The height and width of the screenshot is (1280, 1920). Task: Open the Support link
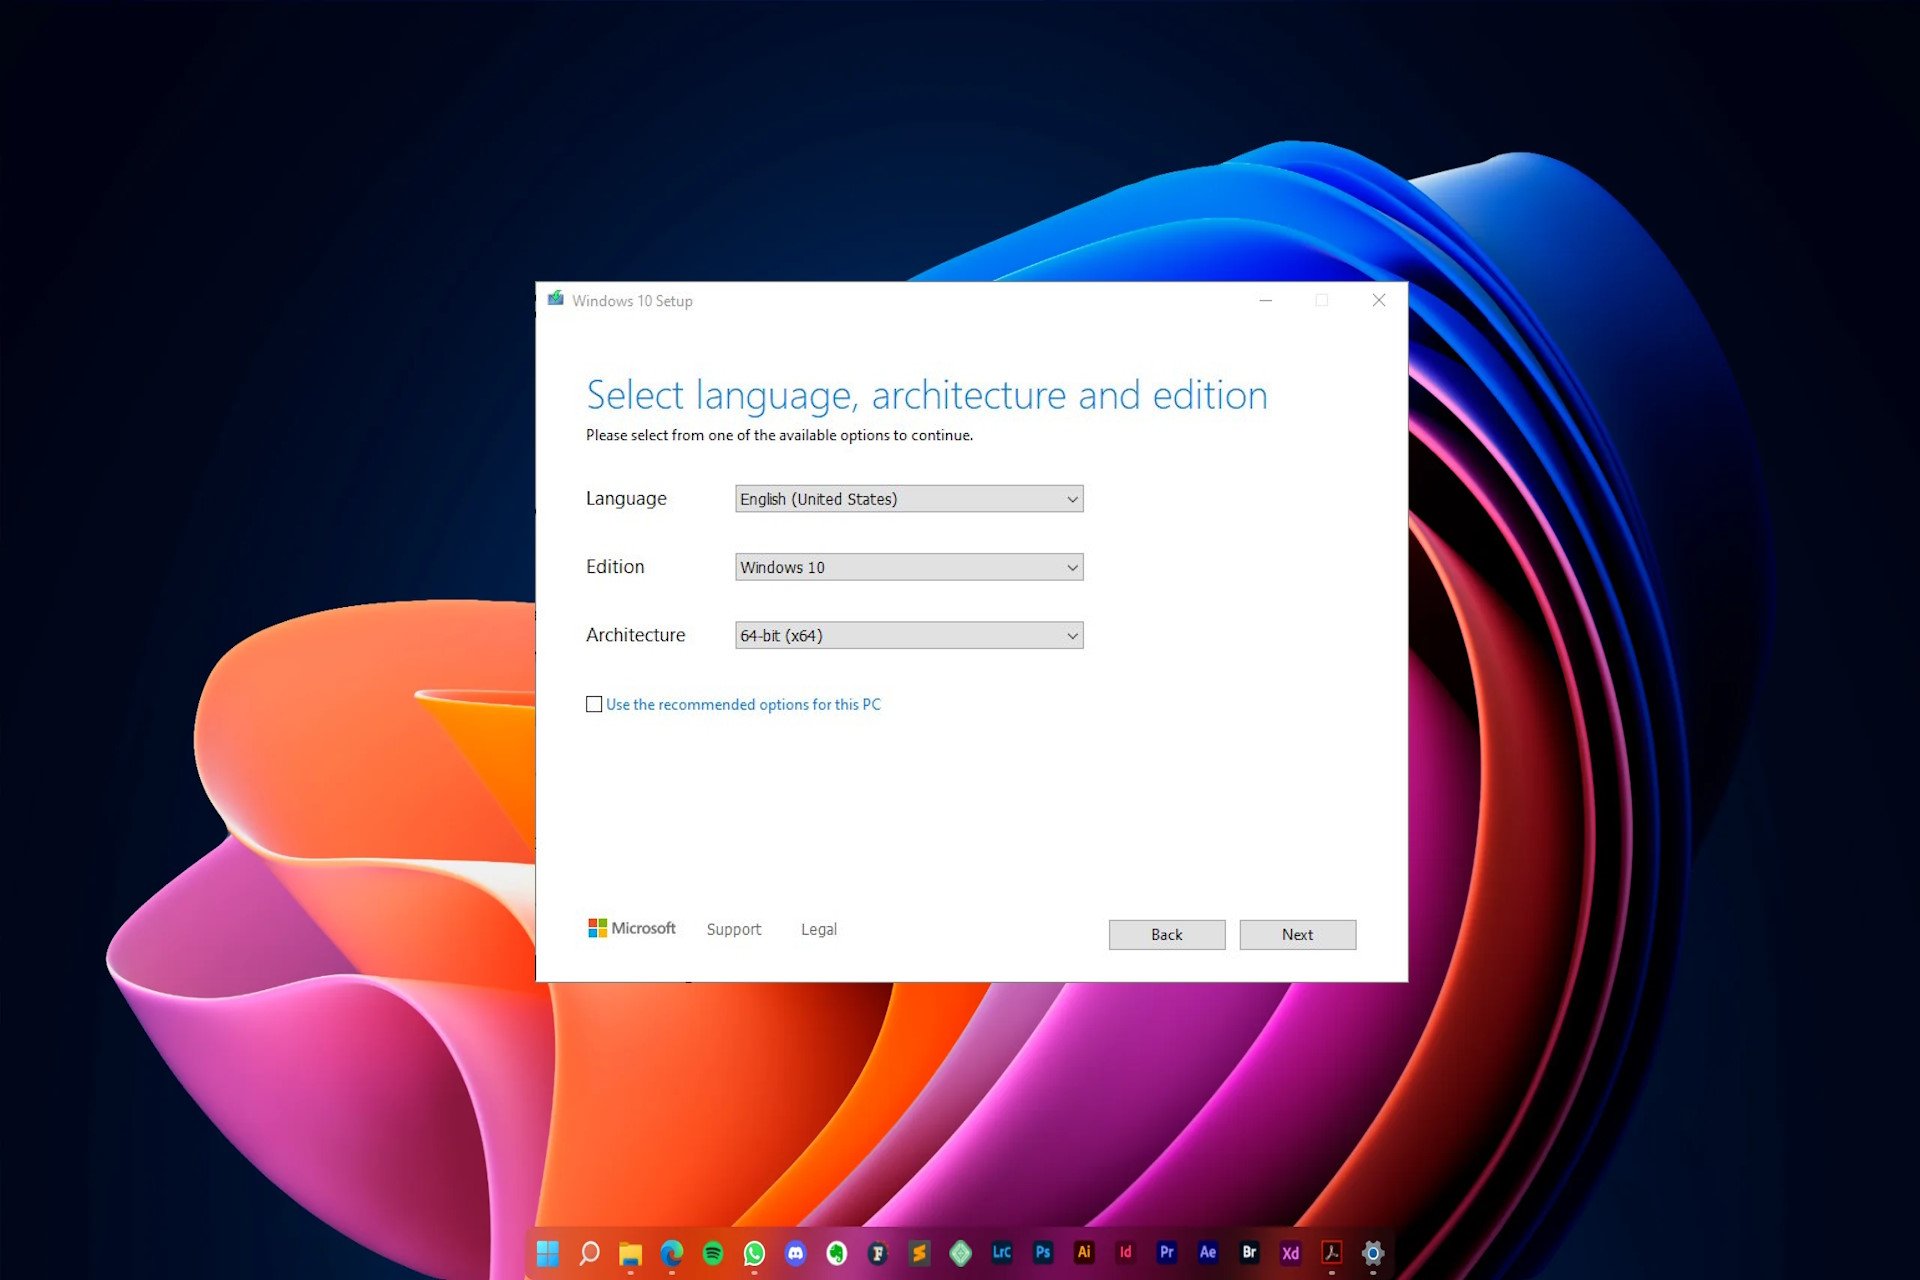pyautogui.click(x=734, y=929)
